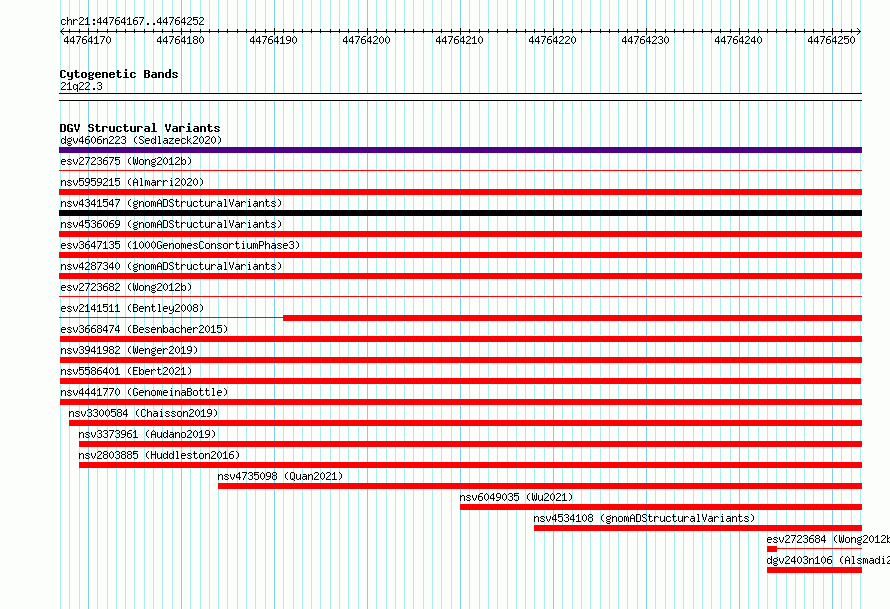
Task: Click the DGV Structural Variants track title
Action: pyautogui.click(x=140, y=128)
